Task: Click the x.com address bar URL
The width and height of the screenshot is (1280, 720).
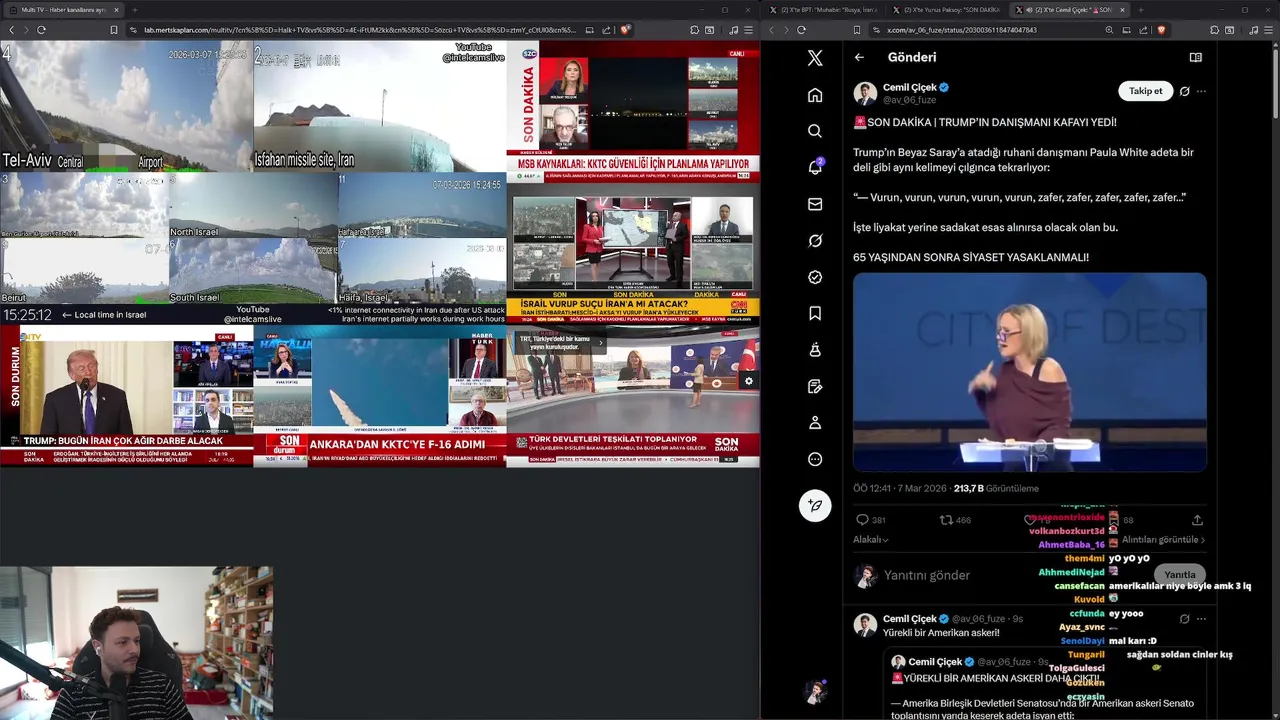Action: pyautogui.click(x=962, y=30)
